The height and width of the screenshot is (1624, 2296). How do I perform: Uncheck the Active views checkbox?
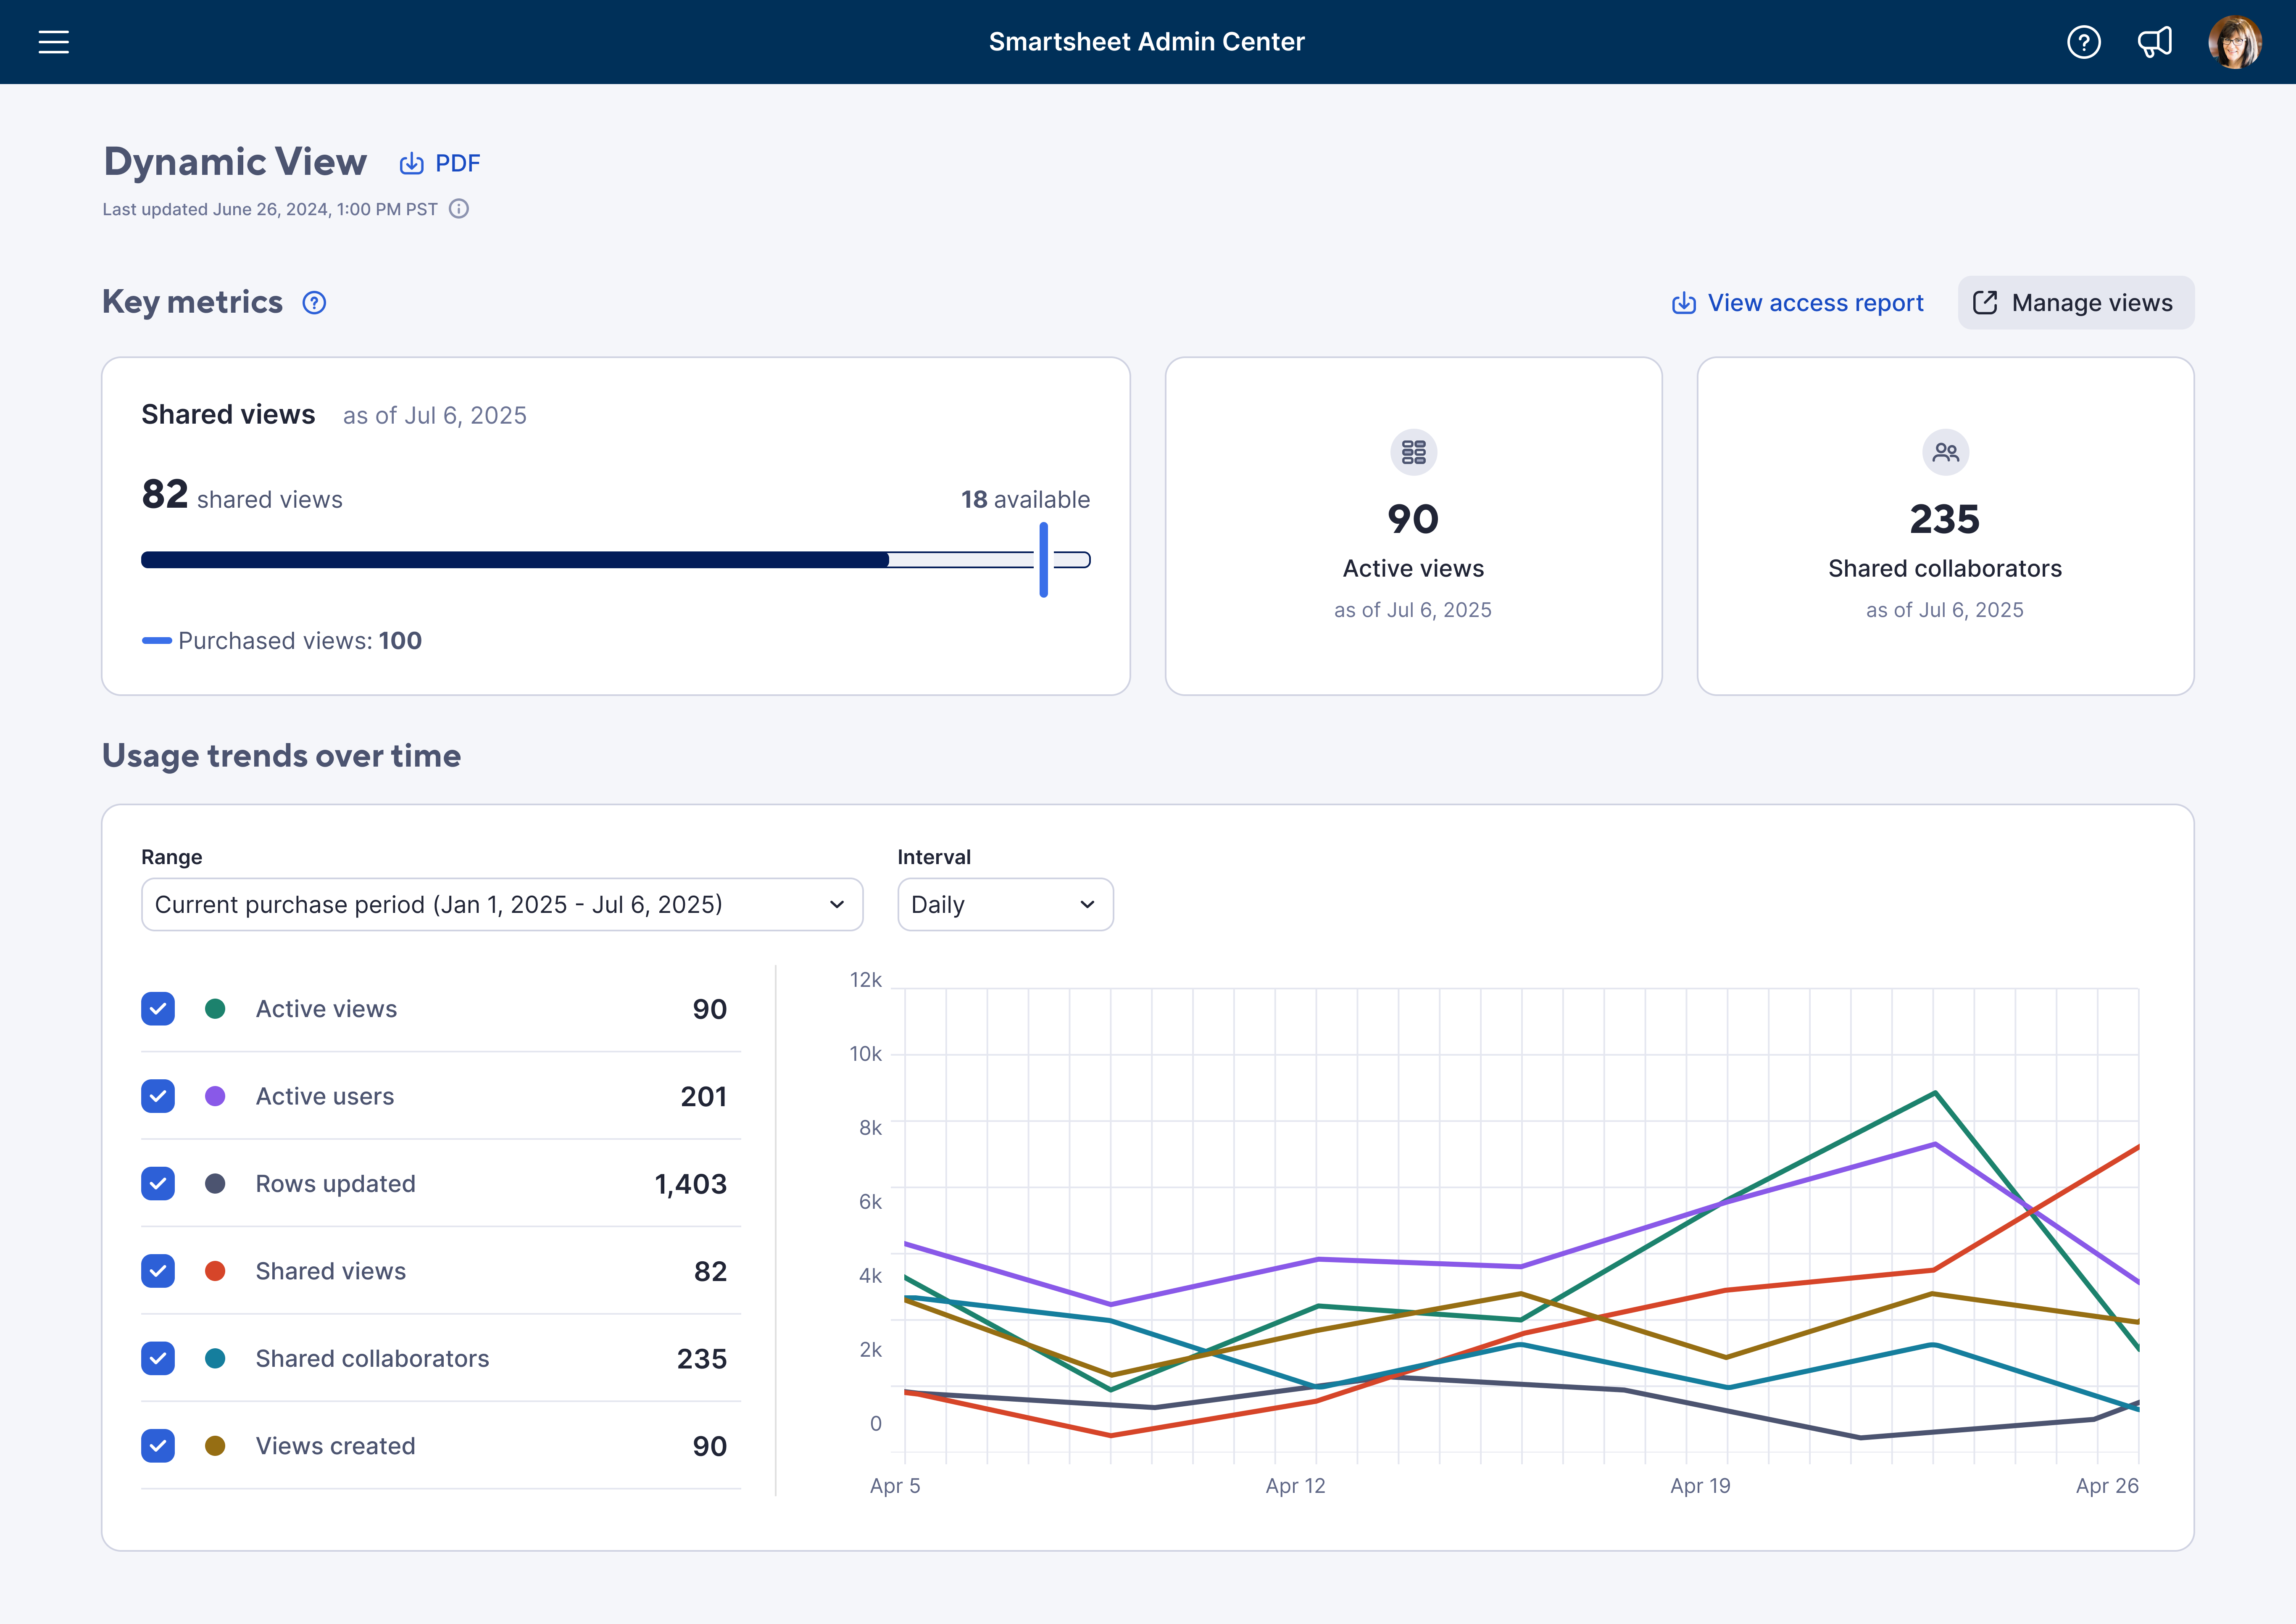pyautogui.click(x=158, y=1009)
